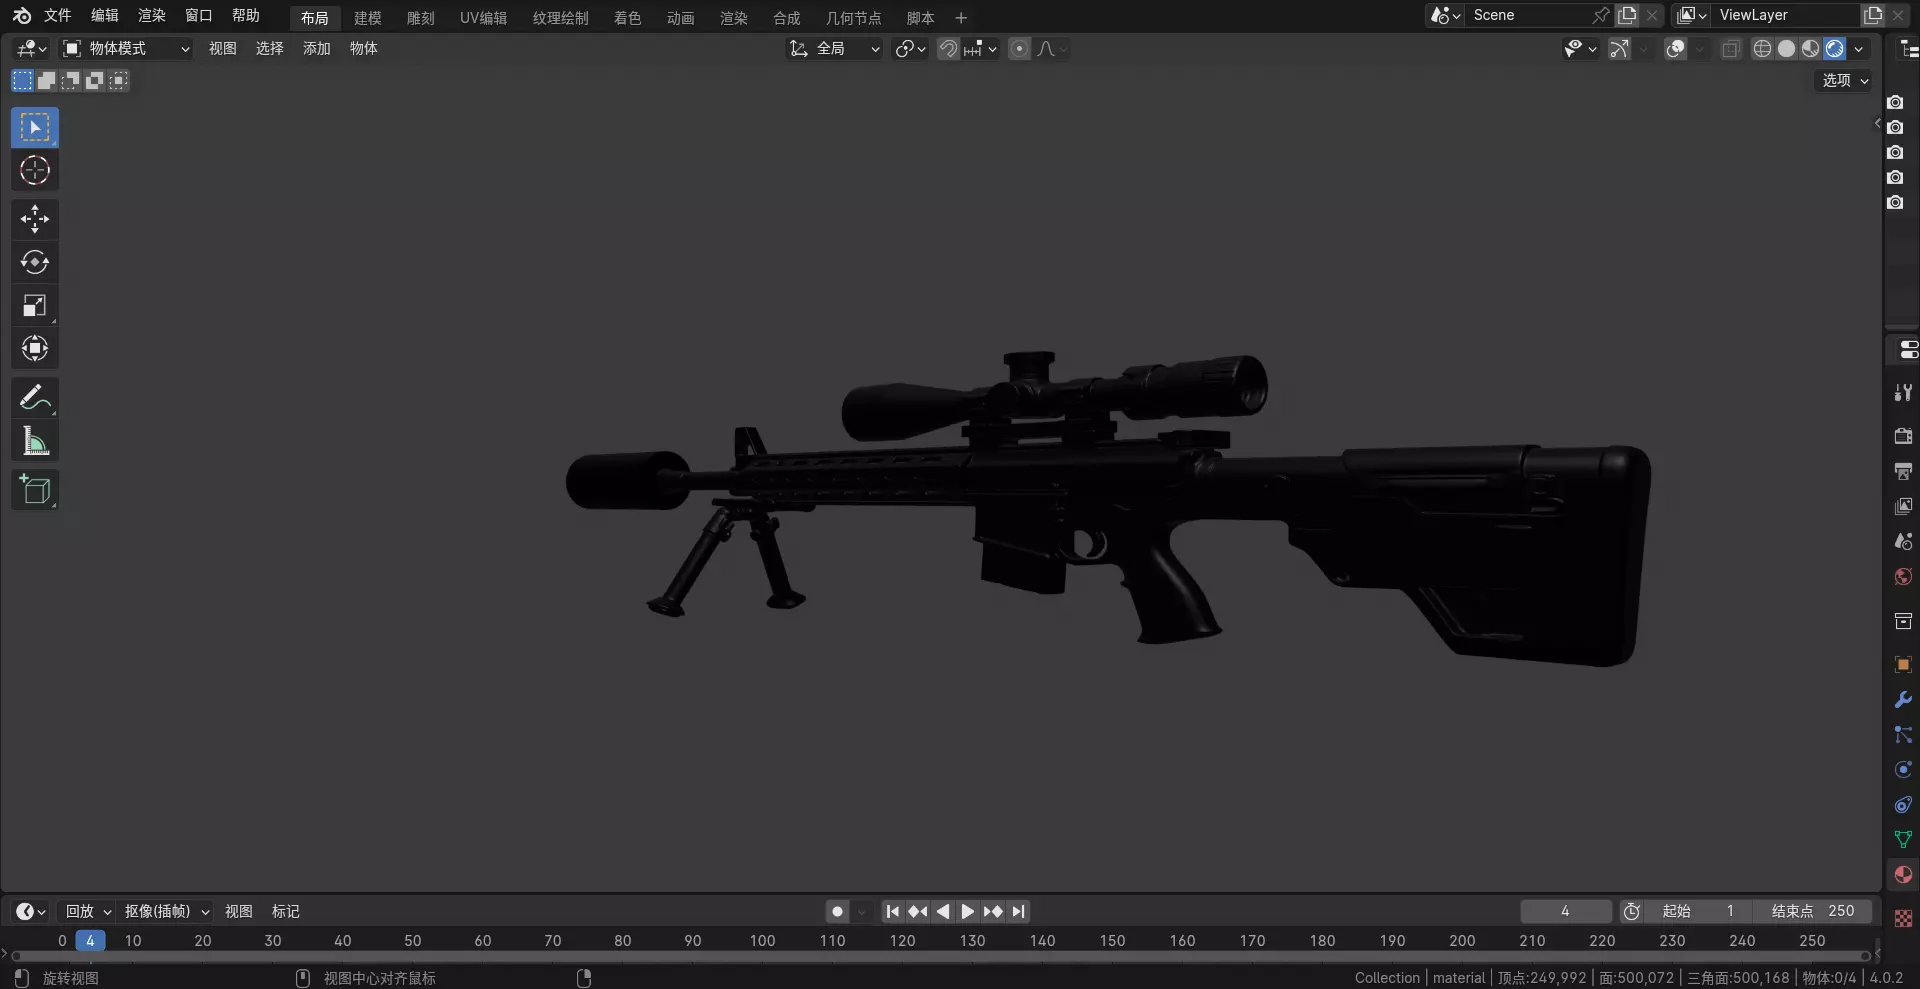1920x989 pixels.
Task: Switch to wireframe viewport shading
Action: [x=1762, y=48]
